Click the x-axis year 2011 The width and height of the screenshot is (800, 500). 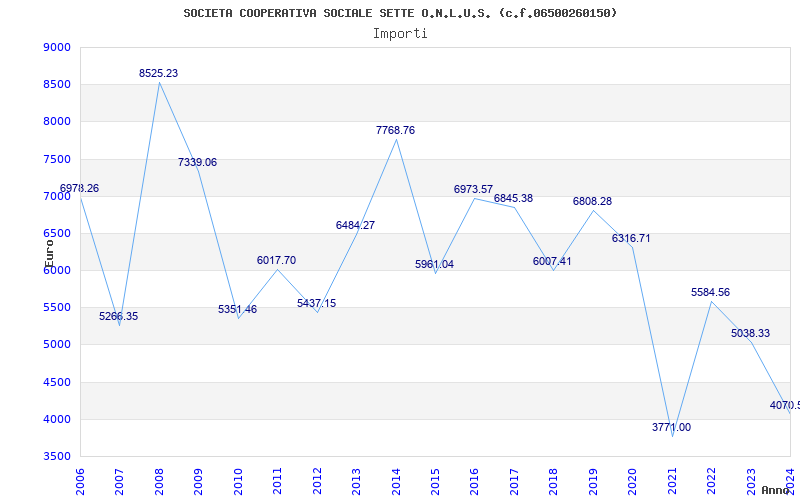click(x=277, y=481)
